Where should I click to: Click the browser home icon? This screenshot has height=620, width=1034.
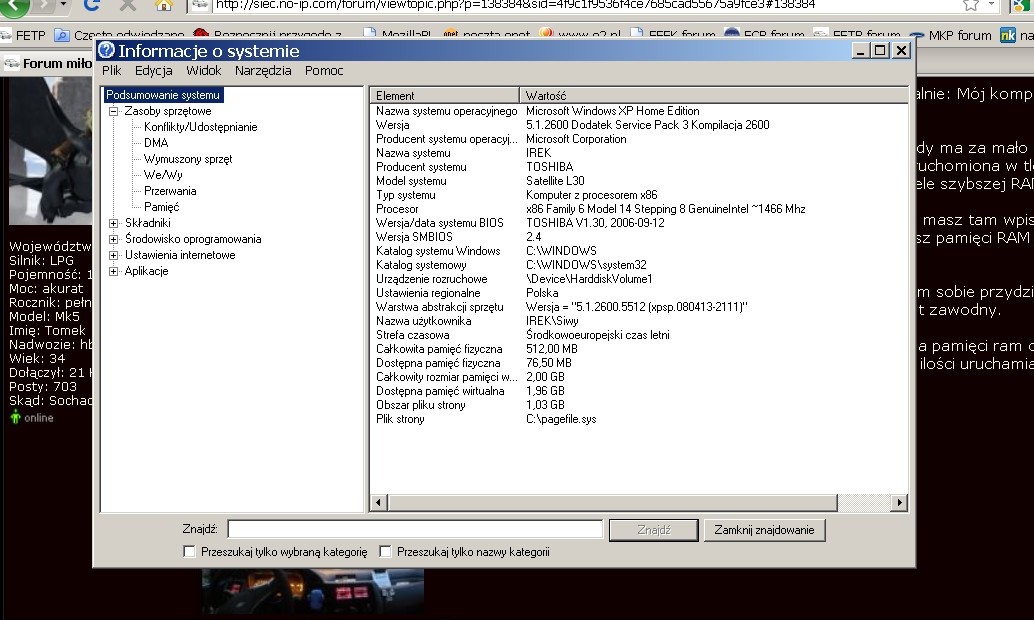(164, 5)
